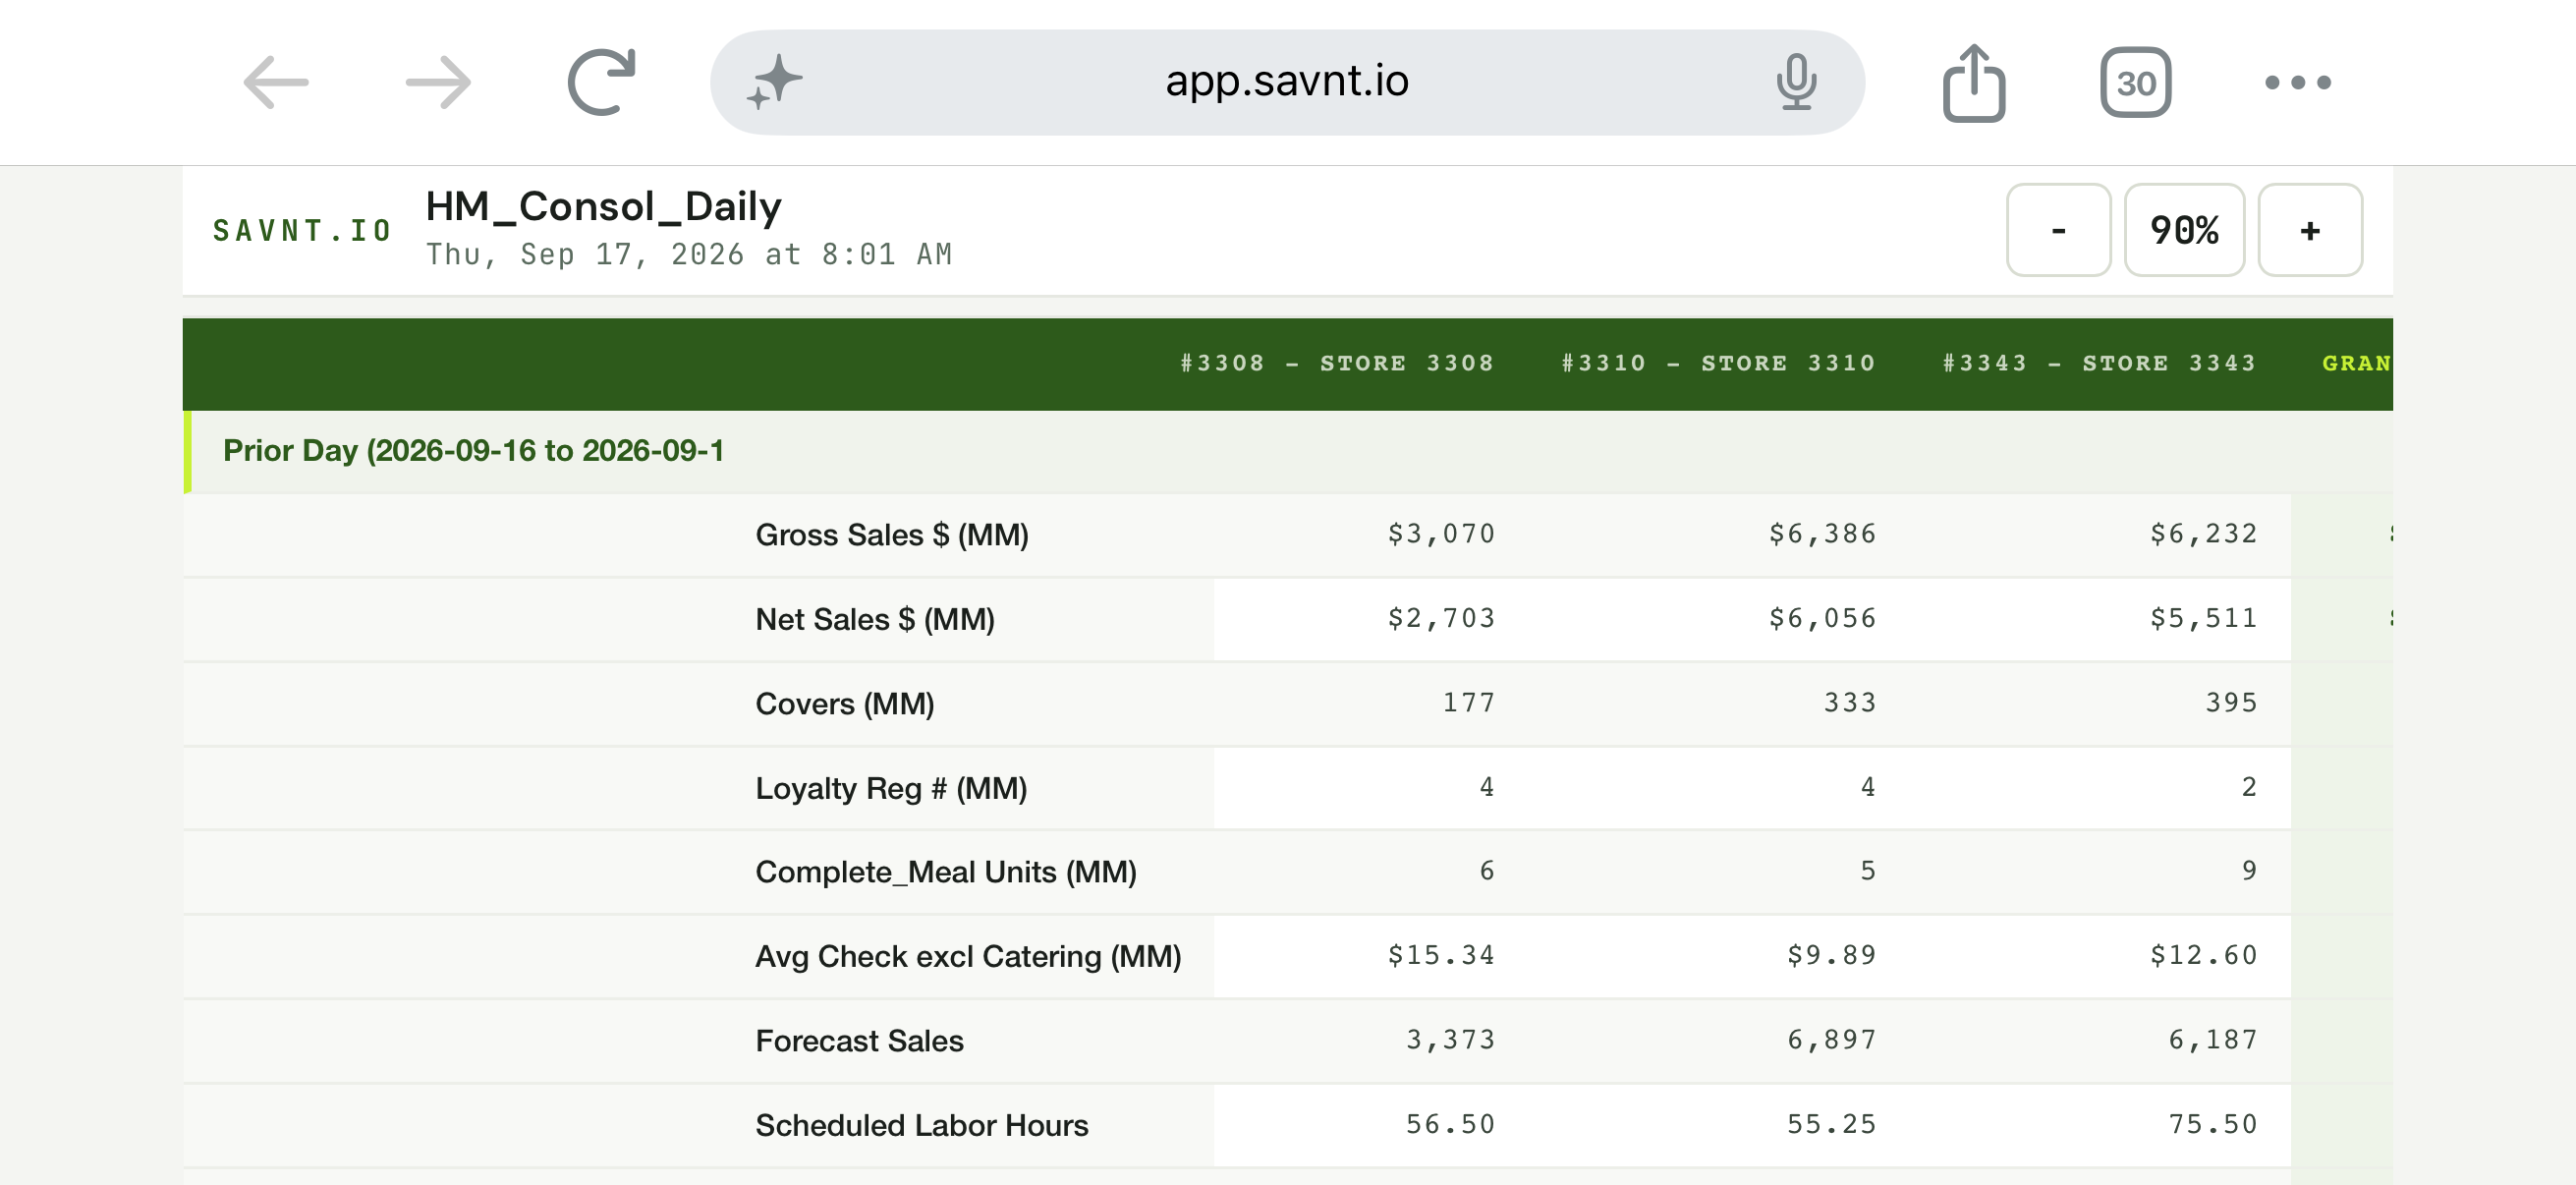Select the 75.50 scheduled labor hours cell
Screen dimensions: 2576x1185
2212,1124
